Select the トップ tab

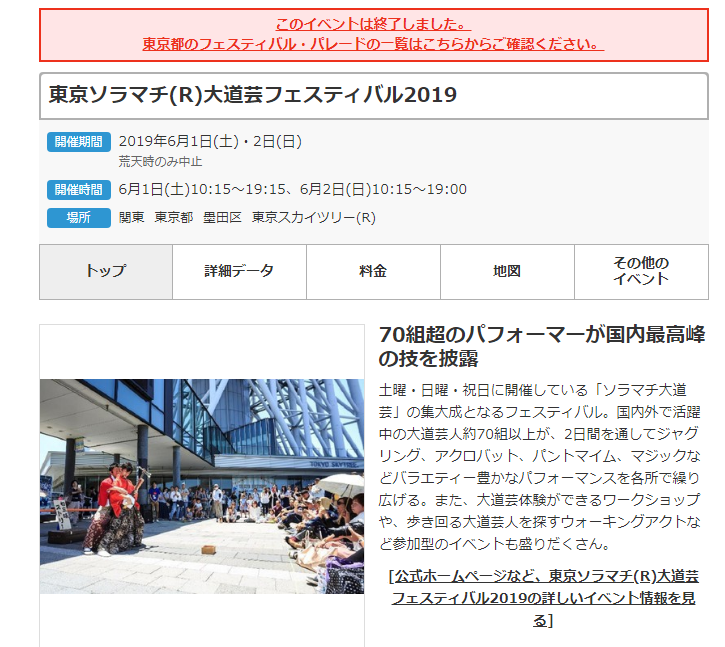[106, 272]
